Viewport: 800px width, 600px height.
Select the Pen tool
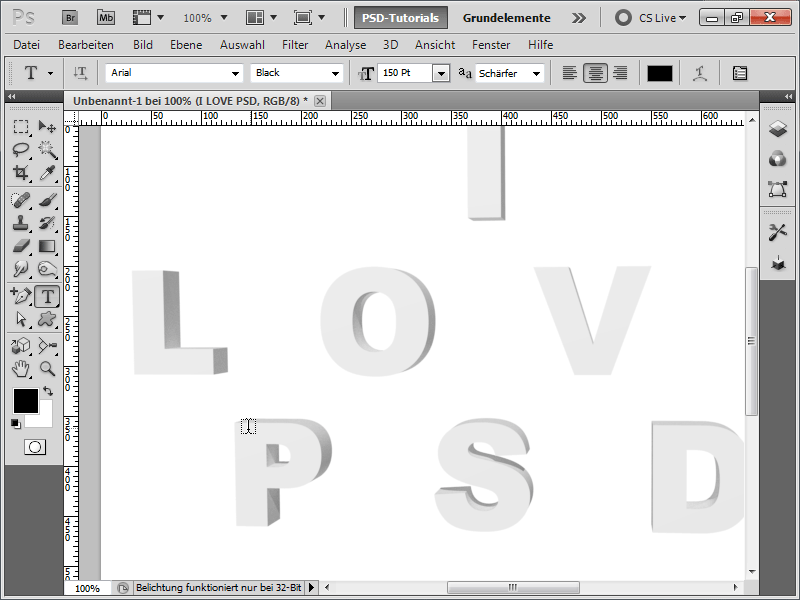coord(21,296)
